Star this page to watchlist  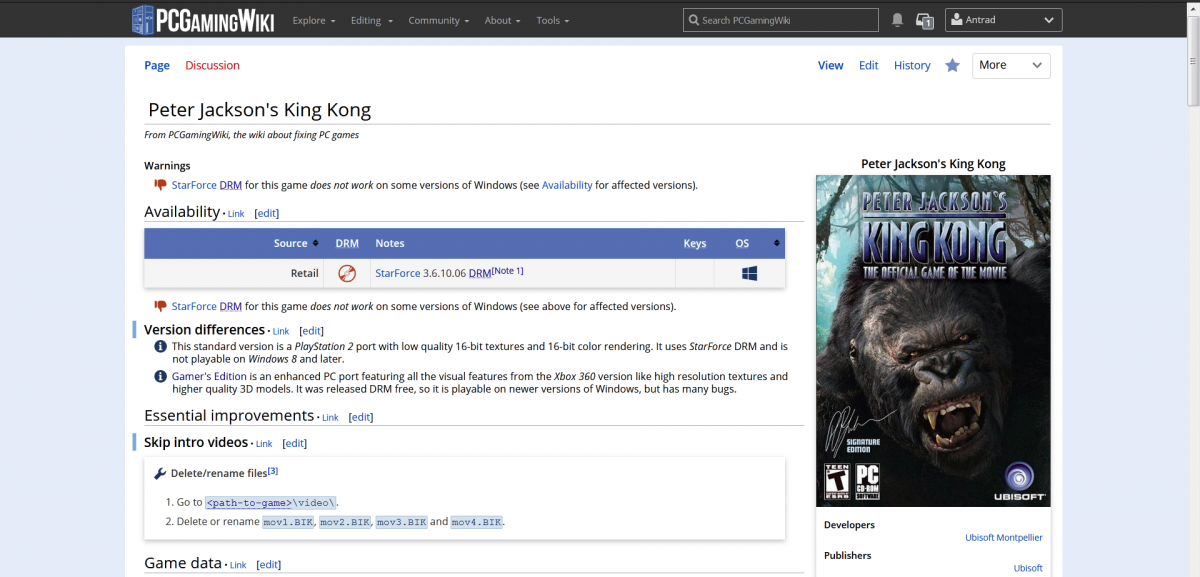point(952,65)
